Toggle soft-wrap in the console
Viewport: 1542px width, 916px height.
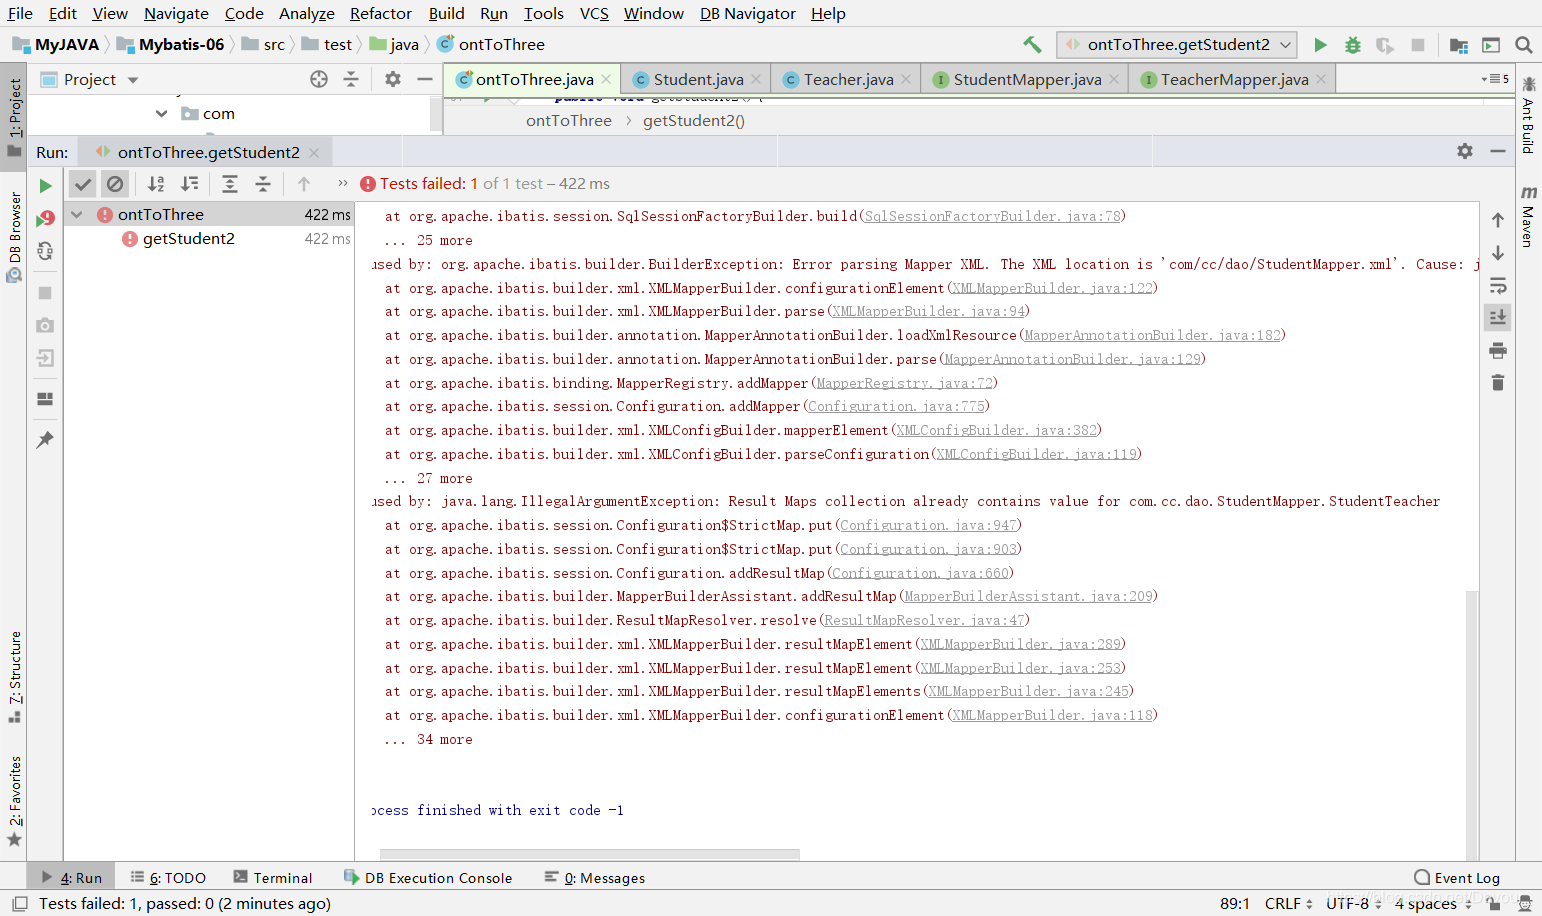(x=1498, y=286)
